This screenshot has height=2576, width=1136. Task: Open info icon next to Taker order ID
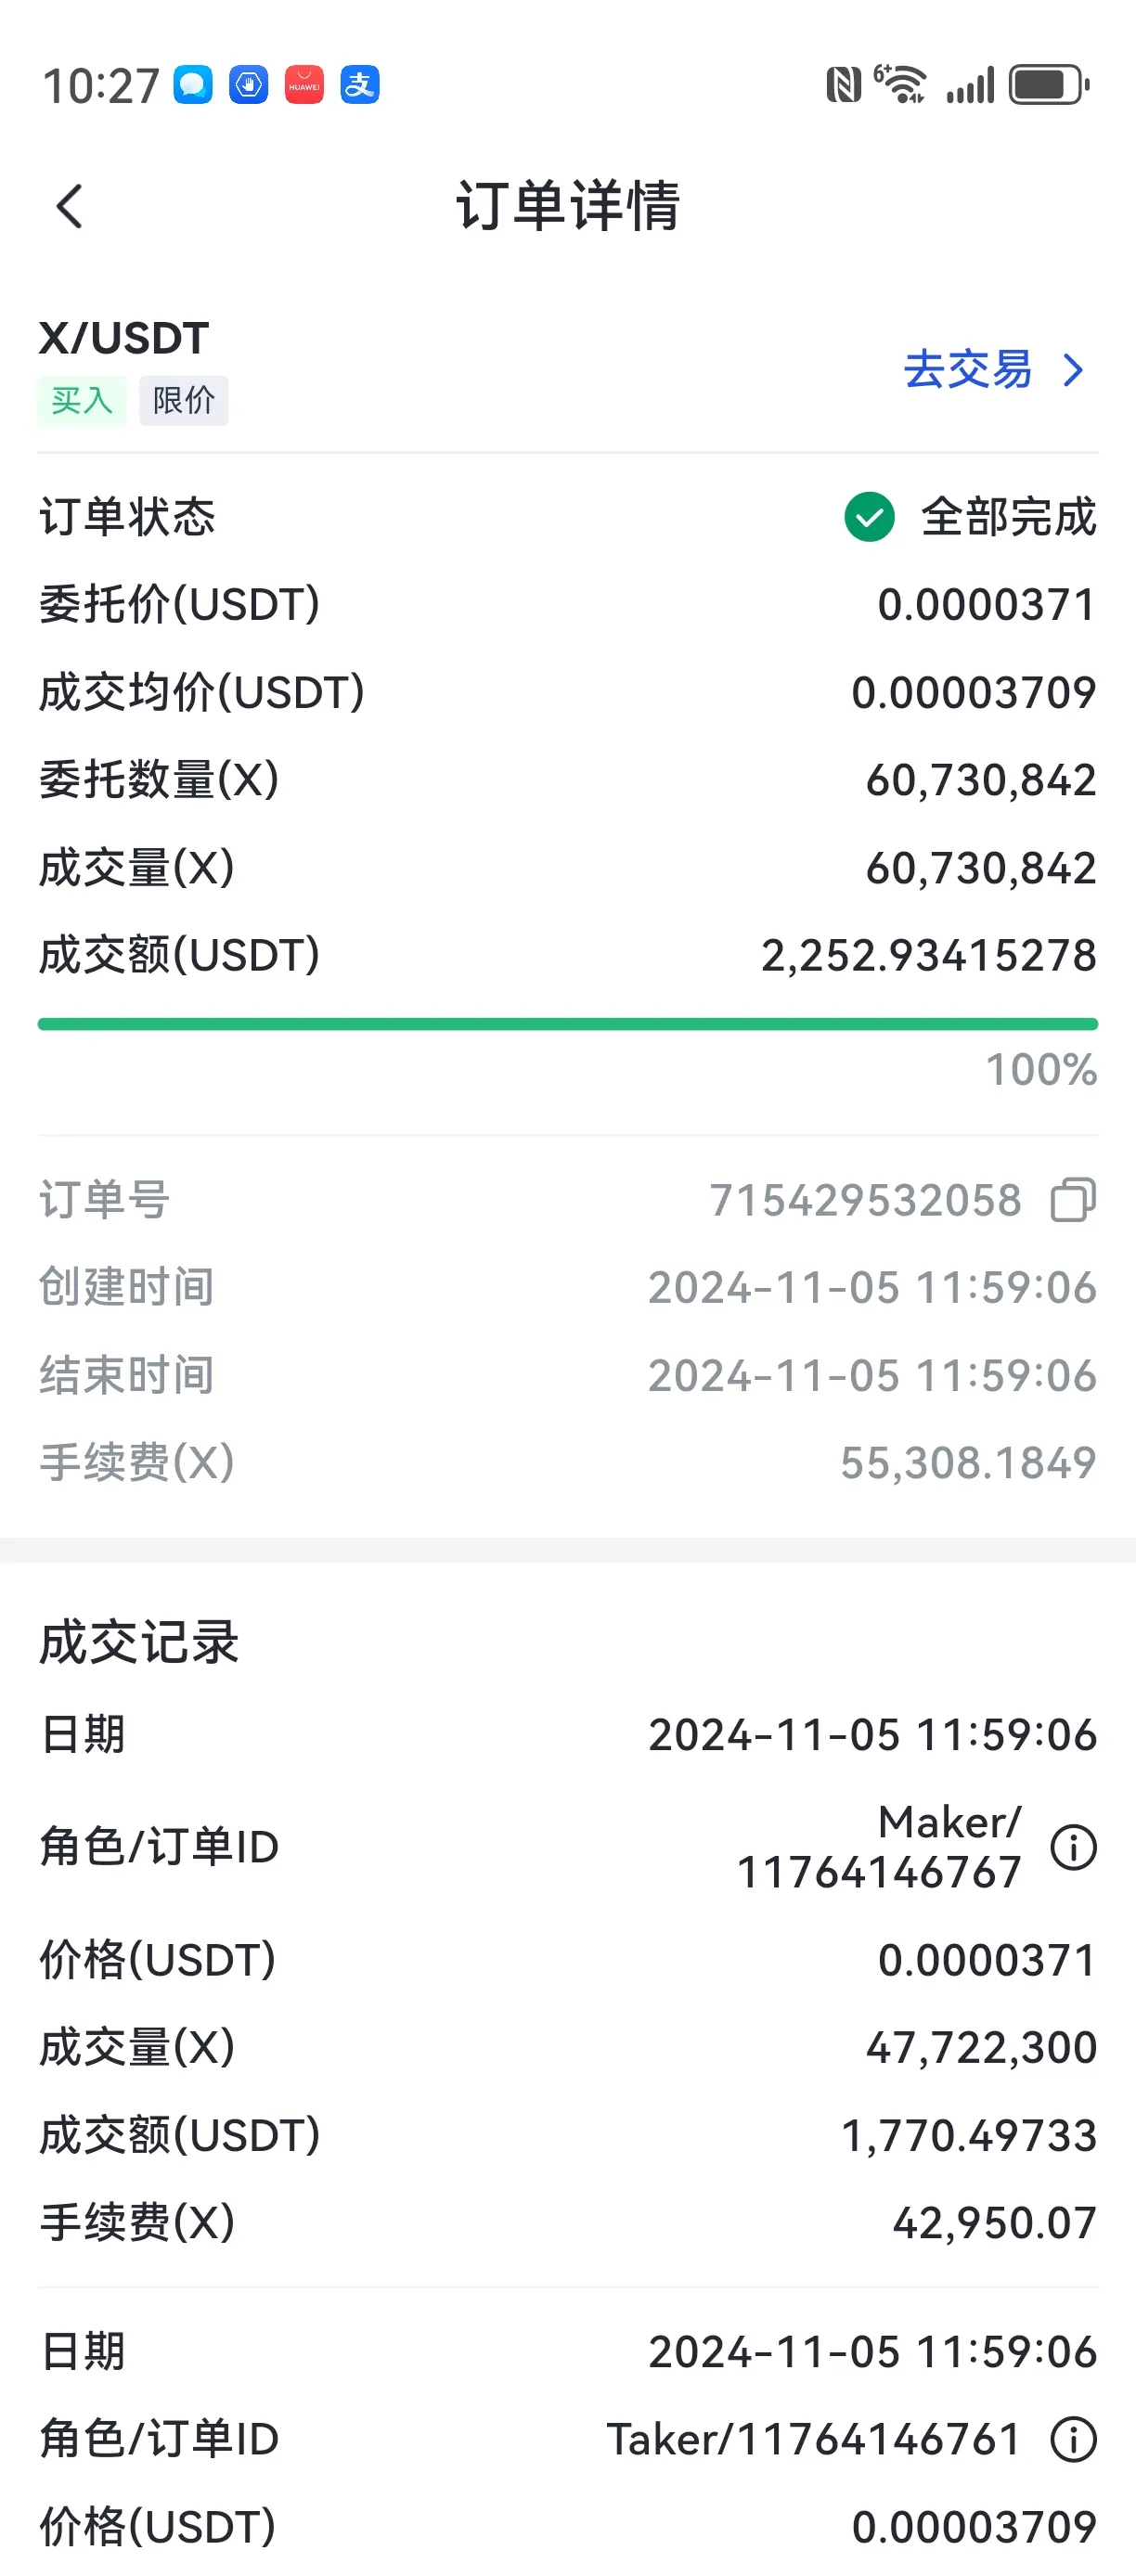coord(1073,2440)
